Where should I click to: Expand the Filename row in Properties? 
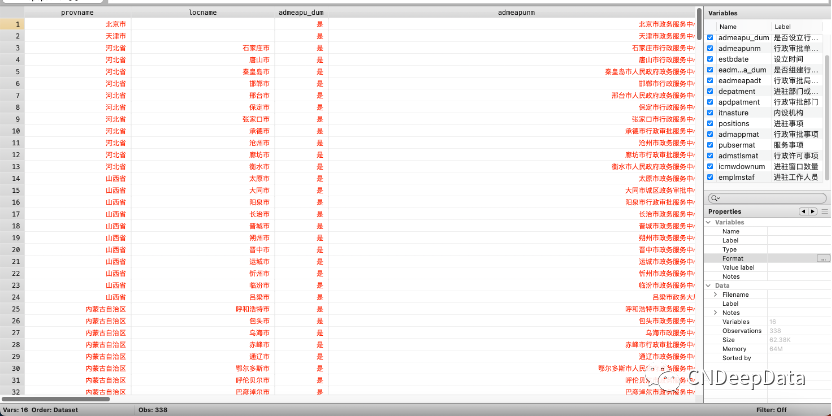point(716,294)
